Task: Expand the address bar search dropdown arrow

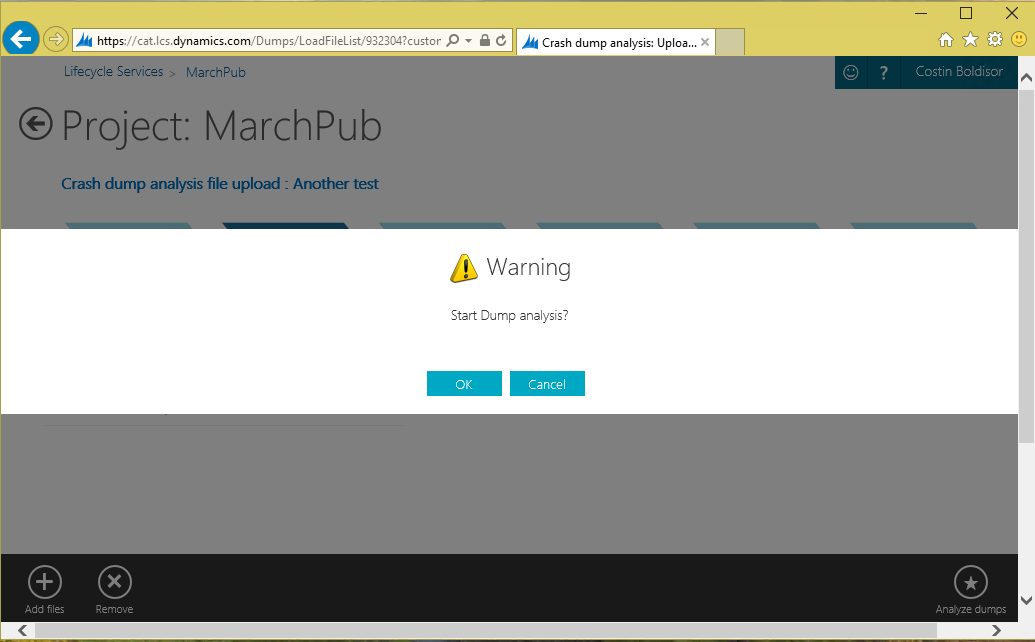Action: point(468,41)
